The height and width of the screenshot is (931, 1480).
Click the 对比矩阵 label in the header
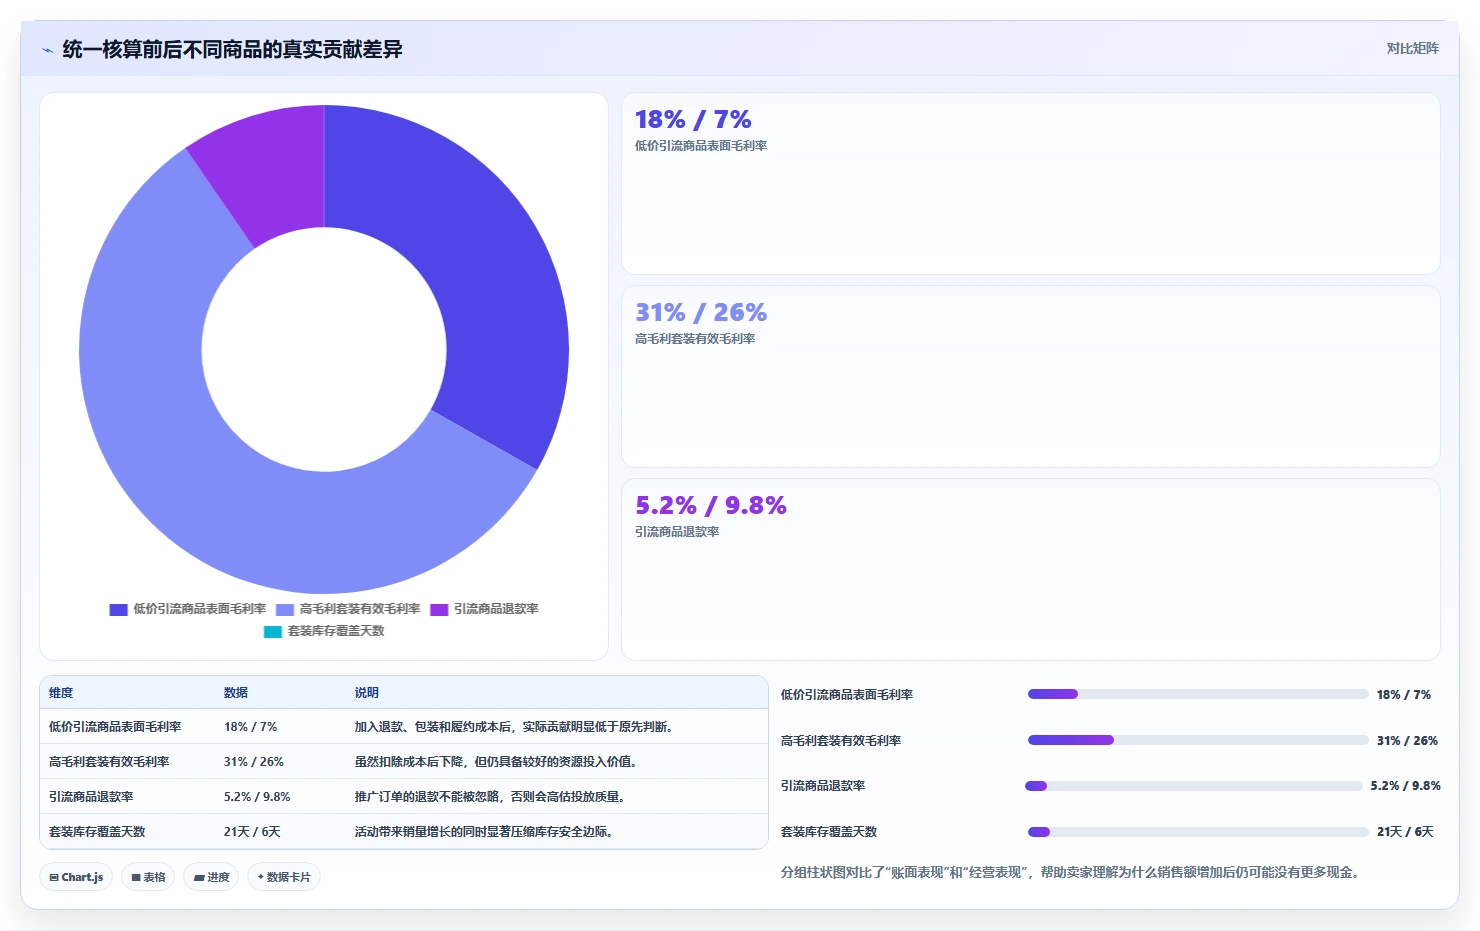pyautogui.click(x=1412, y=49)
